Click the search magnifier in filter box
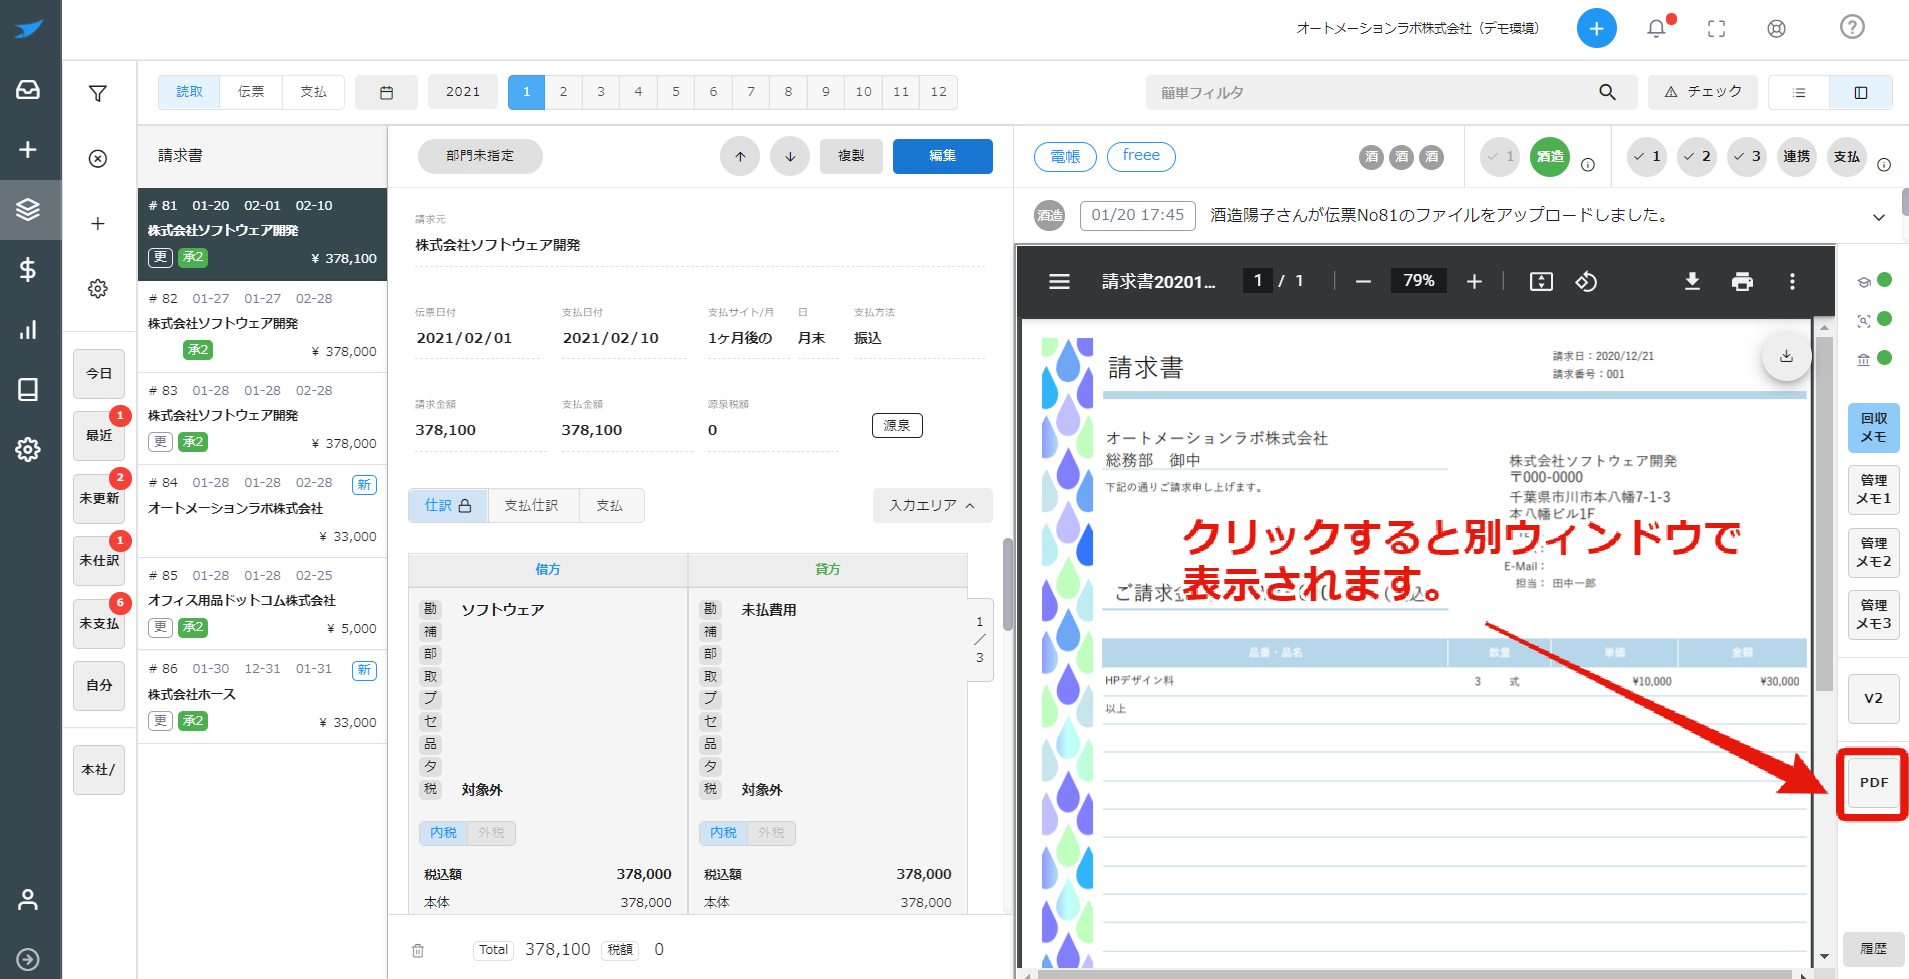 point(1607,92)
